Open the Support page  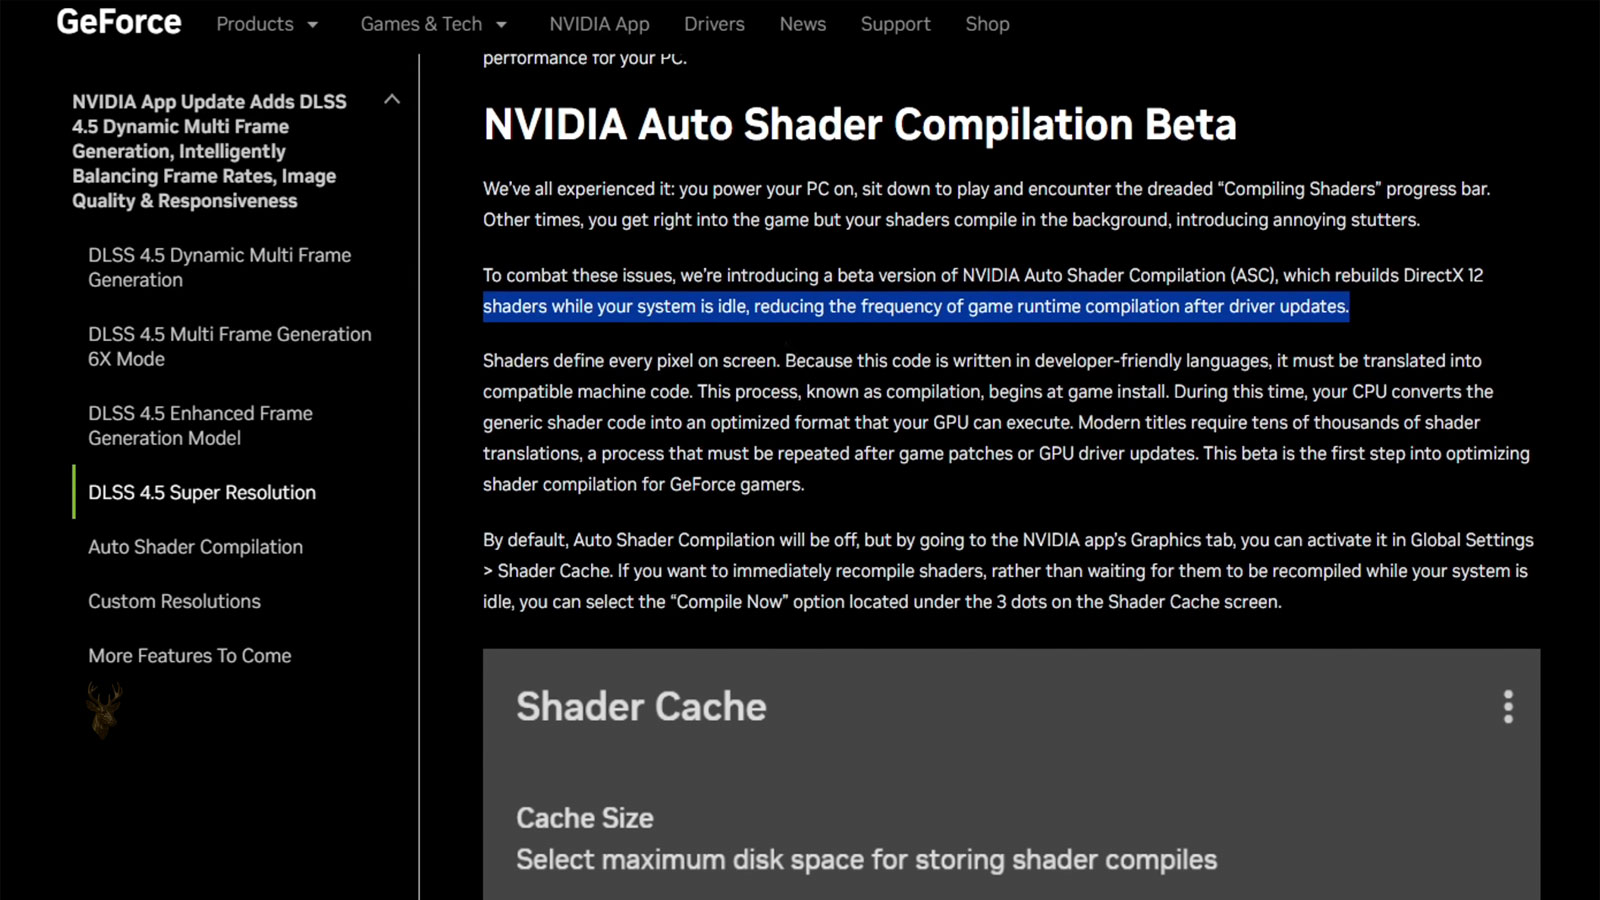click(895, 24)
